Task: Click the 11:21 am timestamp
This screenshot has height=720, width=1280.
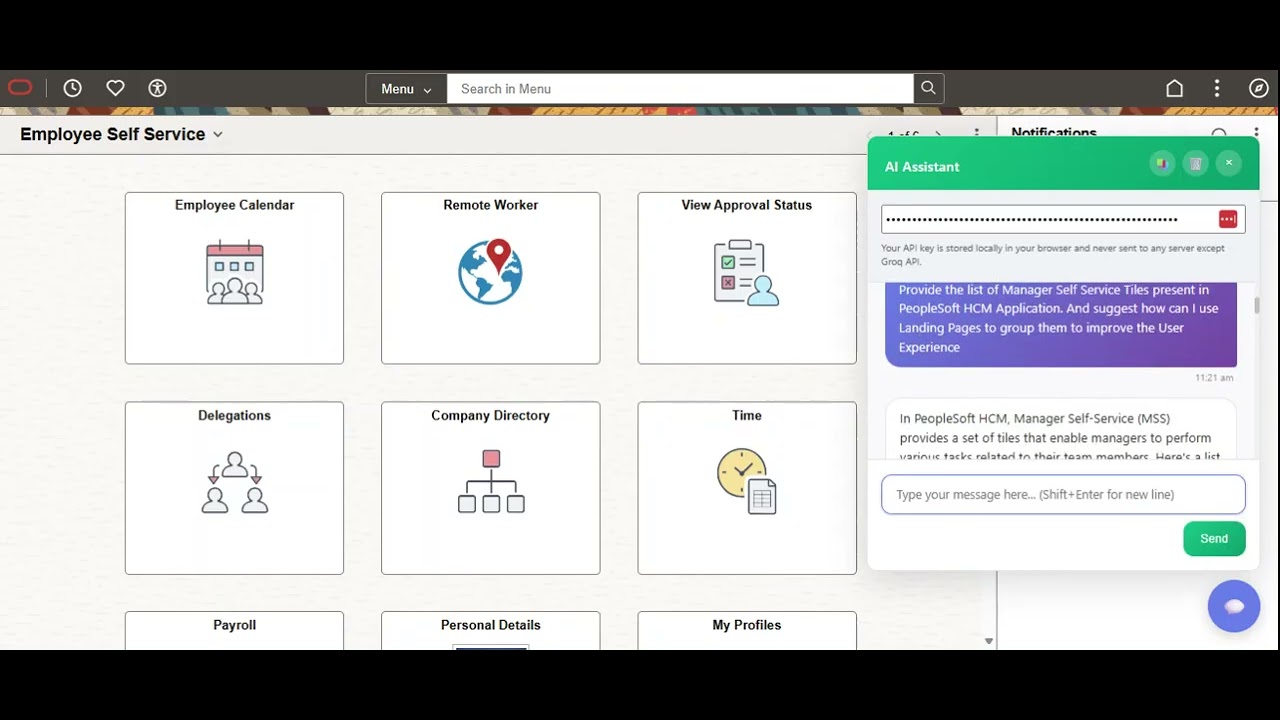Action: (x=1214, y=378)
